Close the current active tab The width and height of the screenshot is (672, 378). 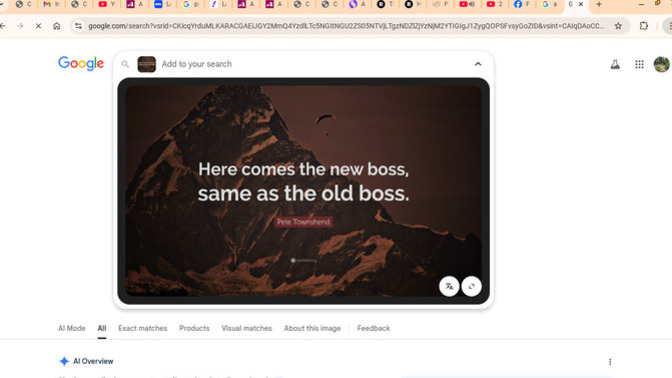coord(581,4)
